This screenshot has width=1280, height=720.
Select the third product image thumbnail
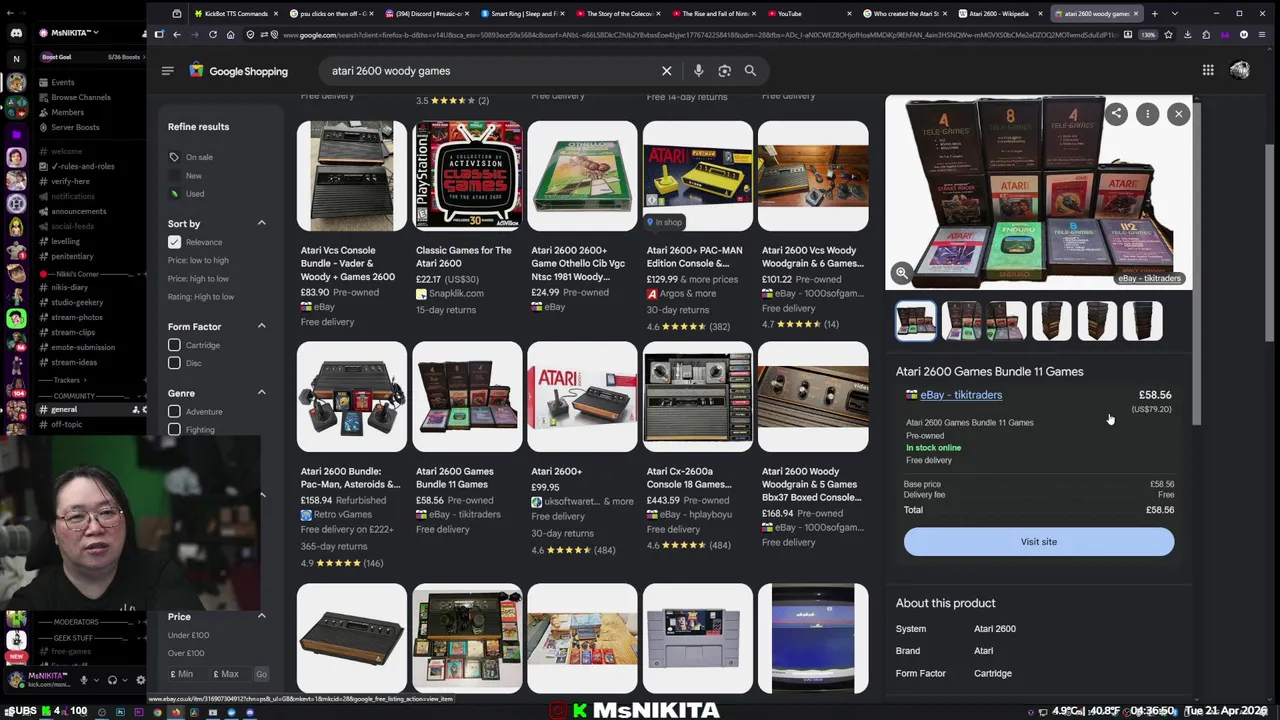pos(1006,321)
